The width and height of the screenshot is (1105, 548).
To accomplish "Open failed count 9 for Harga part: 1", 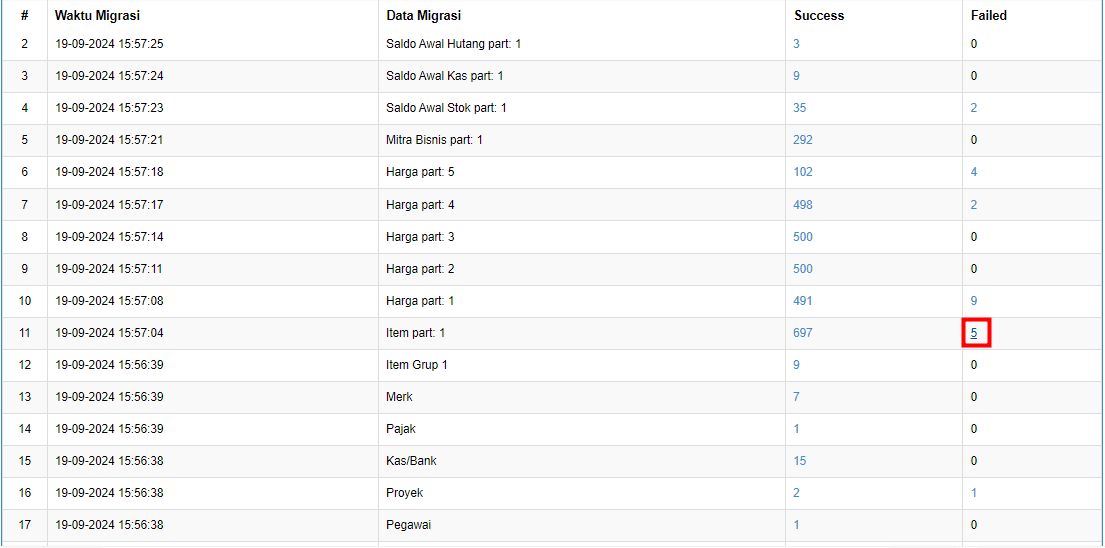I will pyautogui.click(x=973, y=301).
